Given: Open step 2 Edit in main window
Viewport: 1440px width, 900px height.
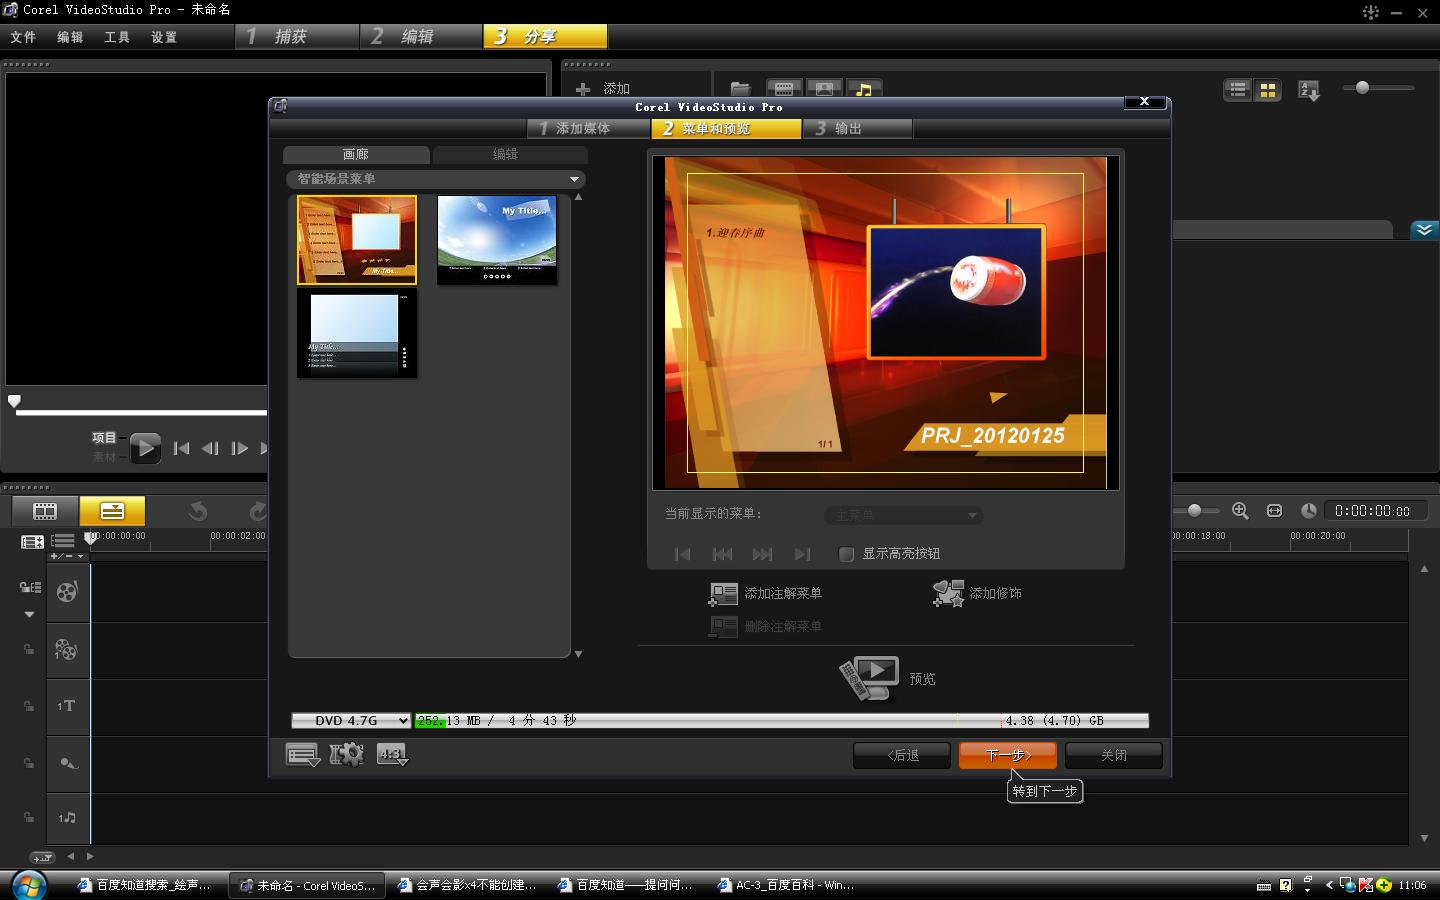Looking at the screenshot, I should point(421,37).
